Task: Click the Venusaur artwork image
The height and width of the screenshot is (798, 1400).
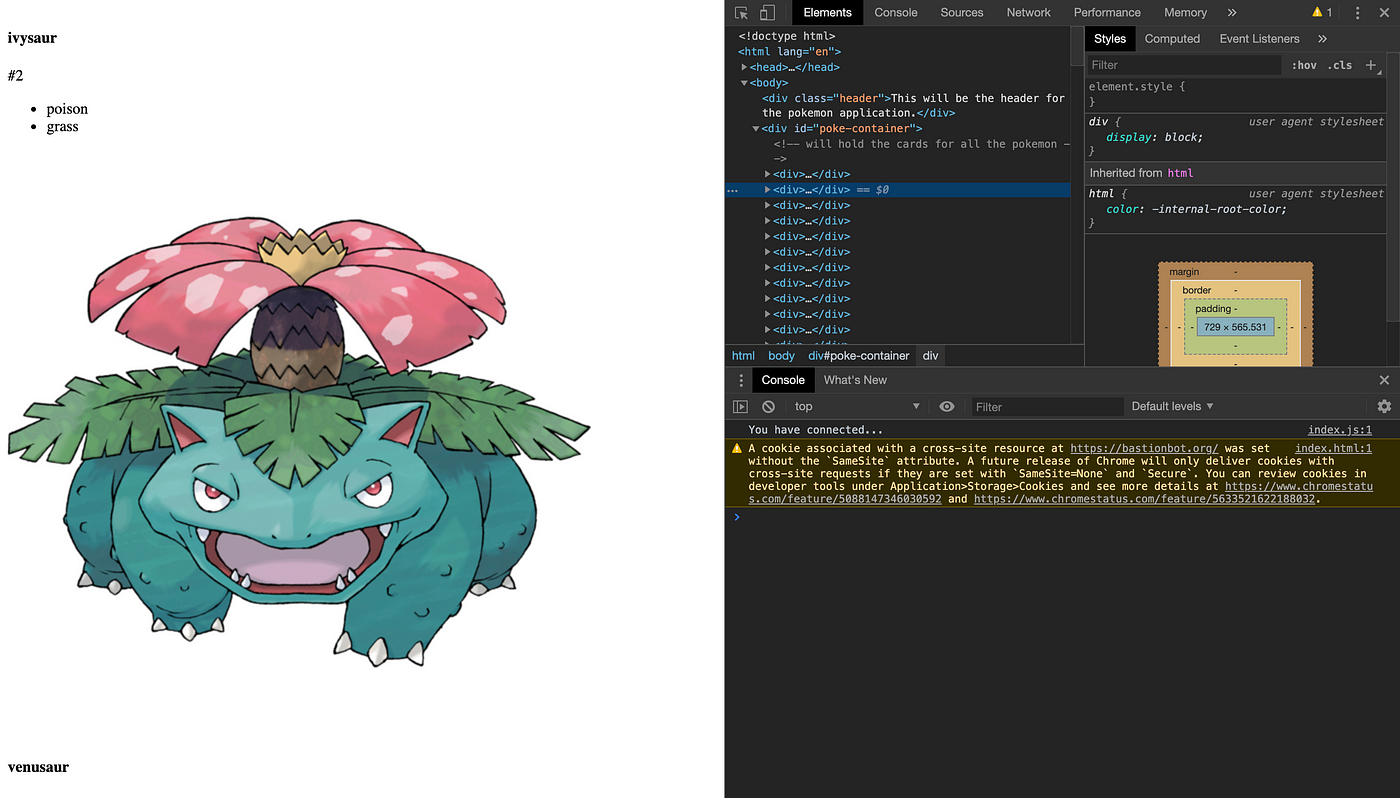Action: tap(299, 442)
